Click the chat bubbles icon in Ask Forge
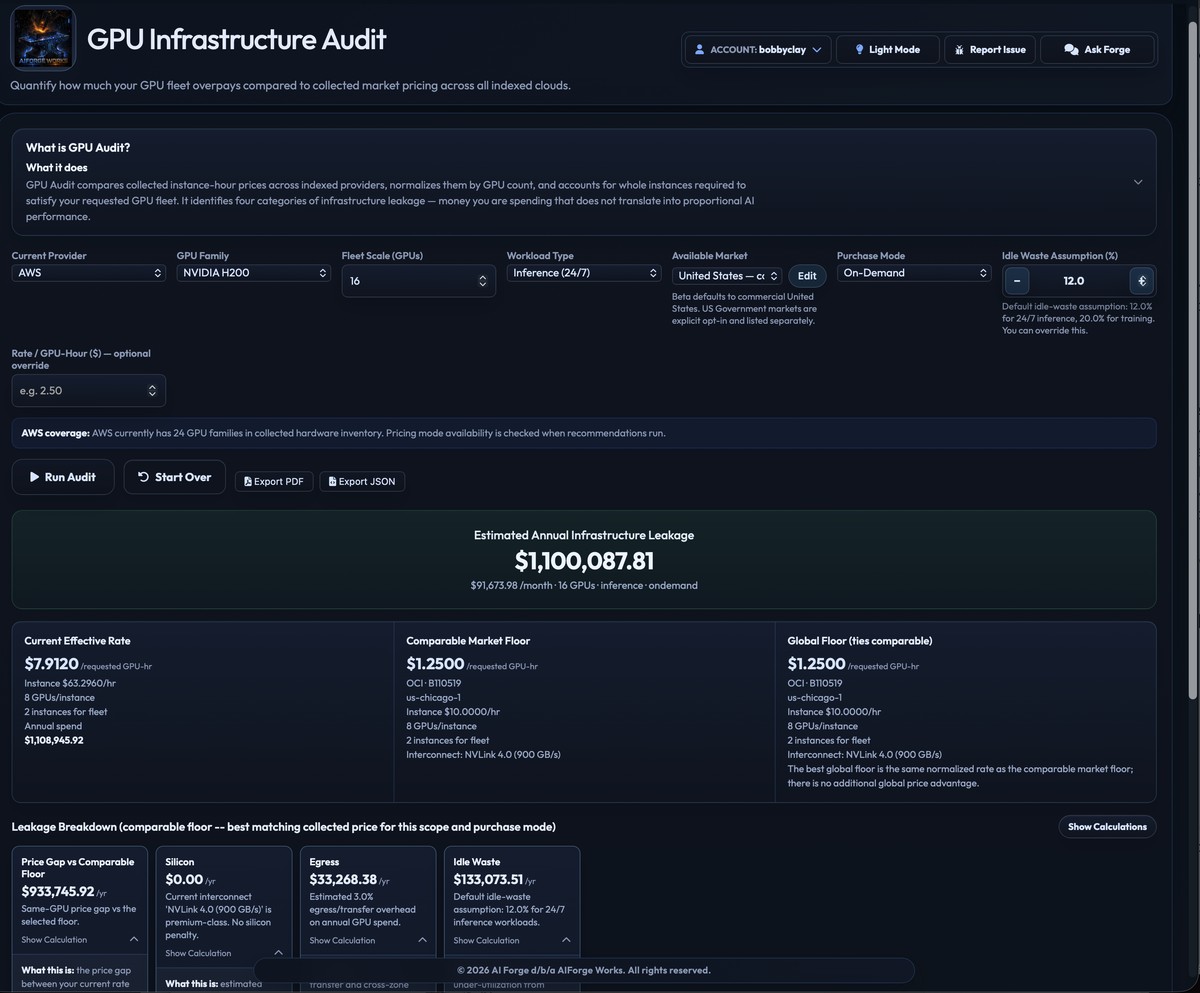This screenshot has height=993, width=1200. click(1071, 49)
